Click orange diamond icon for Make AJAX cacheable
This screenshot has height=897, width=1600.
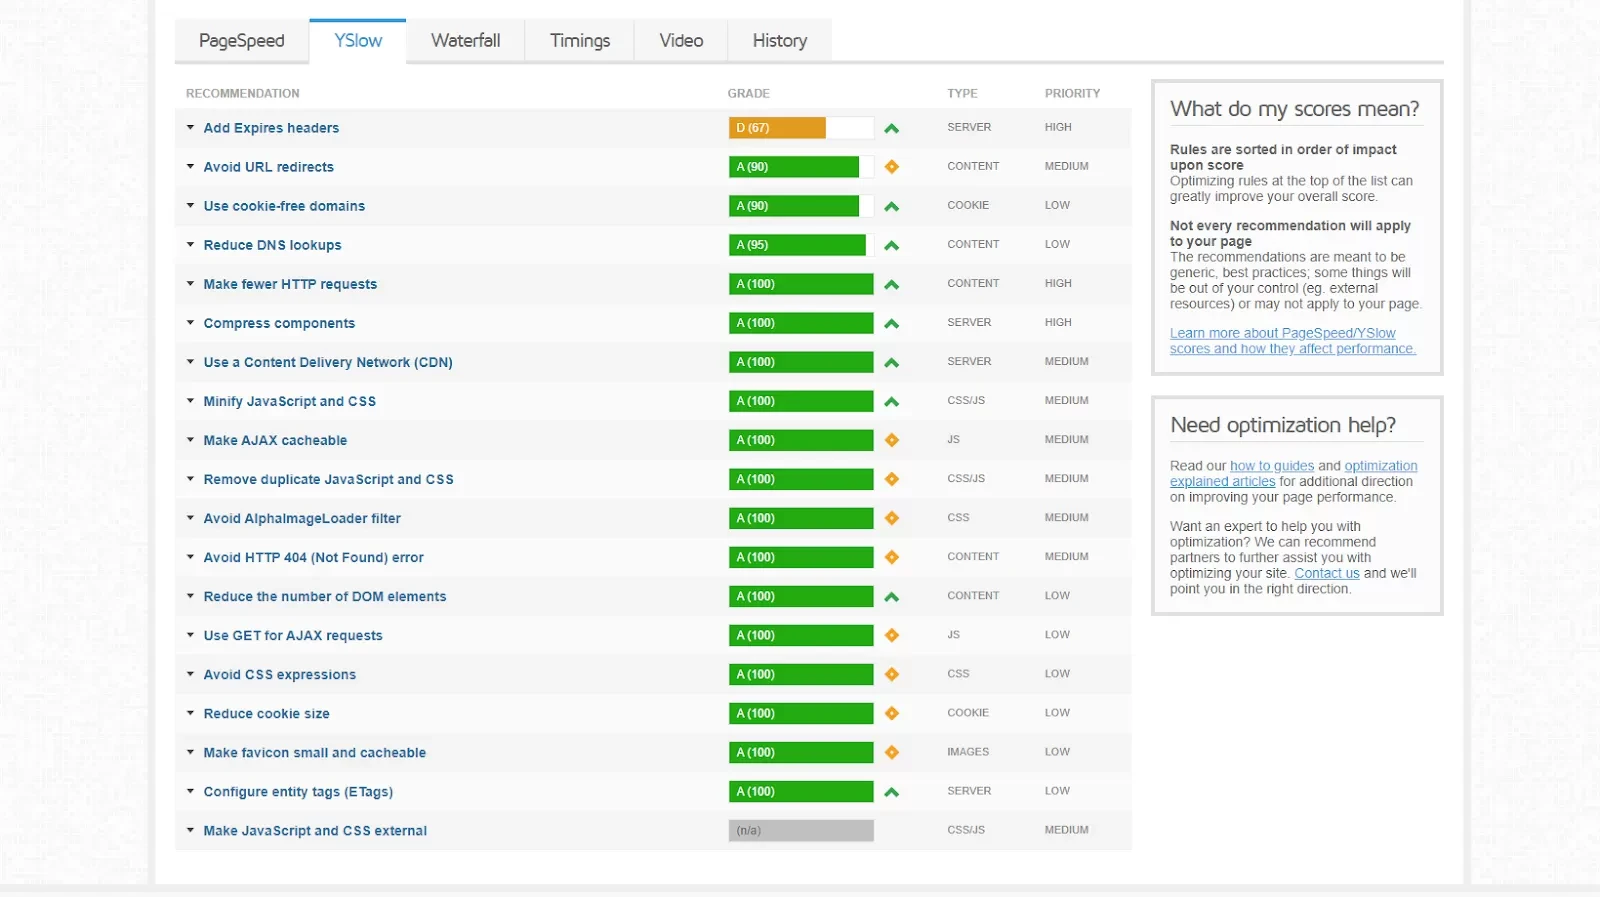[892, 440]
